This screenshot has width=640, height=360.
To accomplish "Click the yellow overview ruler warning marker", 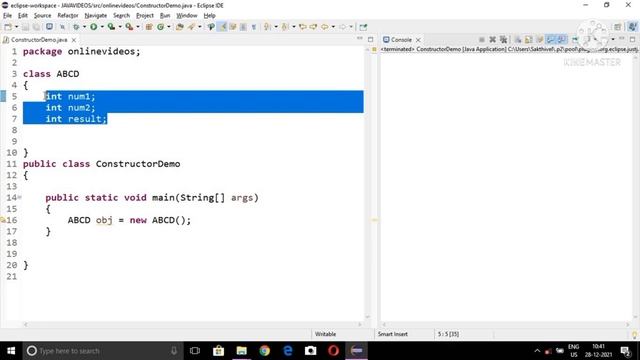I will tap(374, 220).
